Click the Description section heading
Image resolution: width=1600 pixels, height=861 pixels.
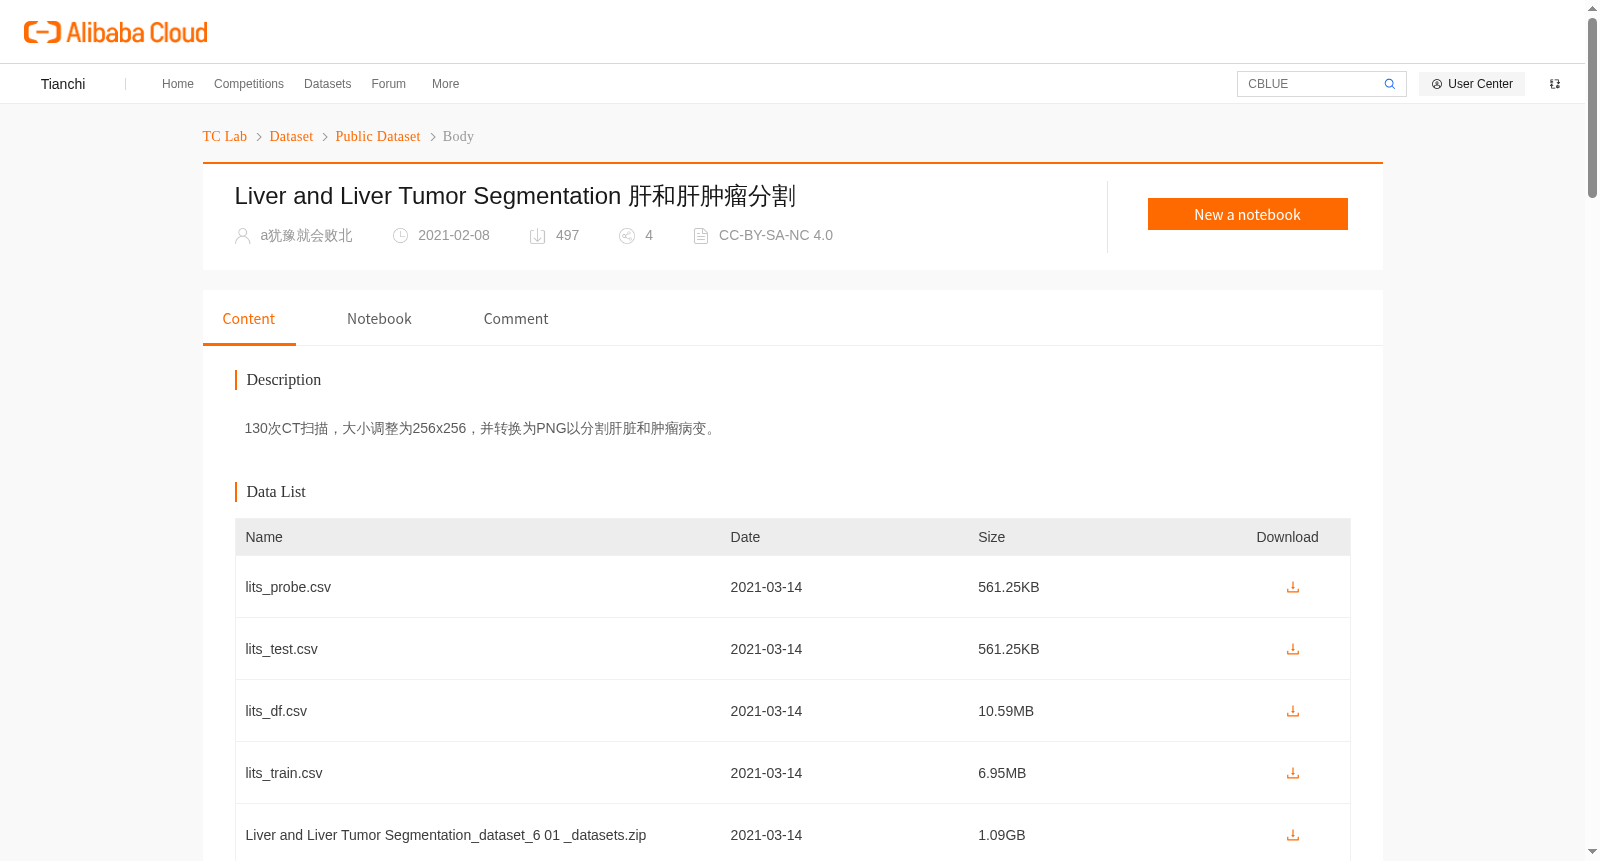284,380
